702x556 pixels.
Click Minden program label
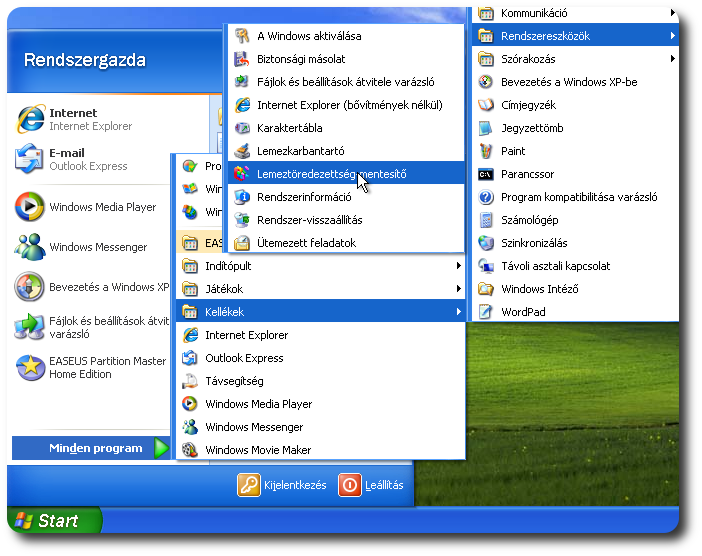pos(96,448)
